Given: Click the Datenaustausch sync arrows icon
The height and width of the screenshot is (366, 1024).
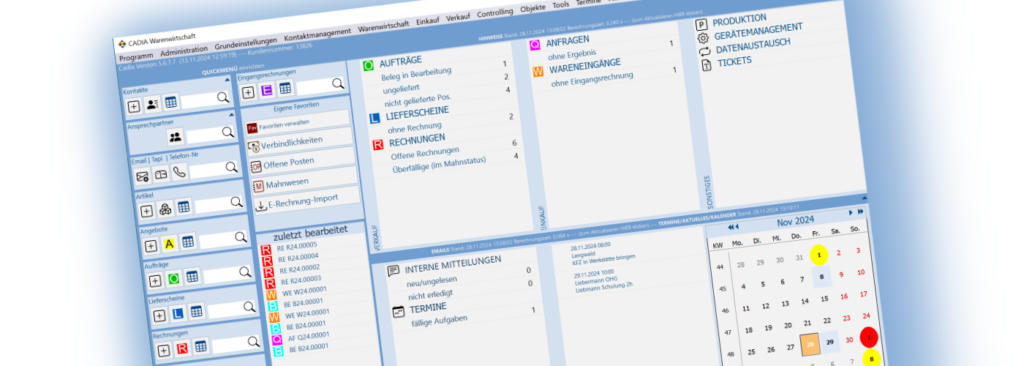Looking at the screenshot, I should click(704, 52).
